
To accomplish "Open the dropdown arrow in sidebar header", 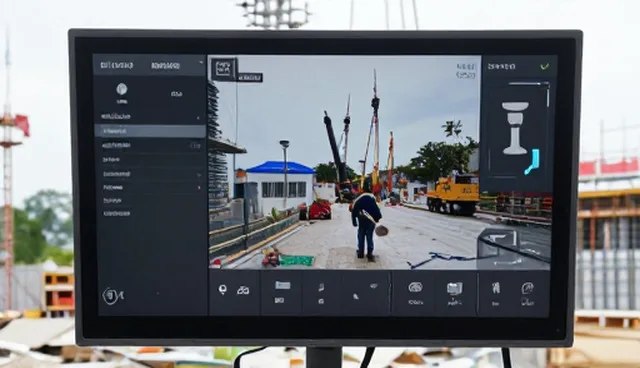I will pos(200,62).
